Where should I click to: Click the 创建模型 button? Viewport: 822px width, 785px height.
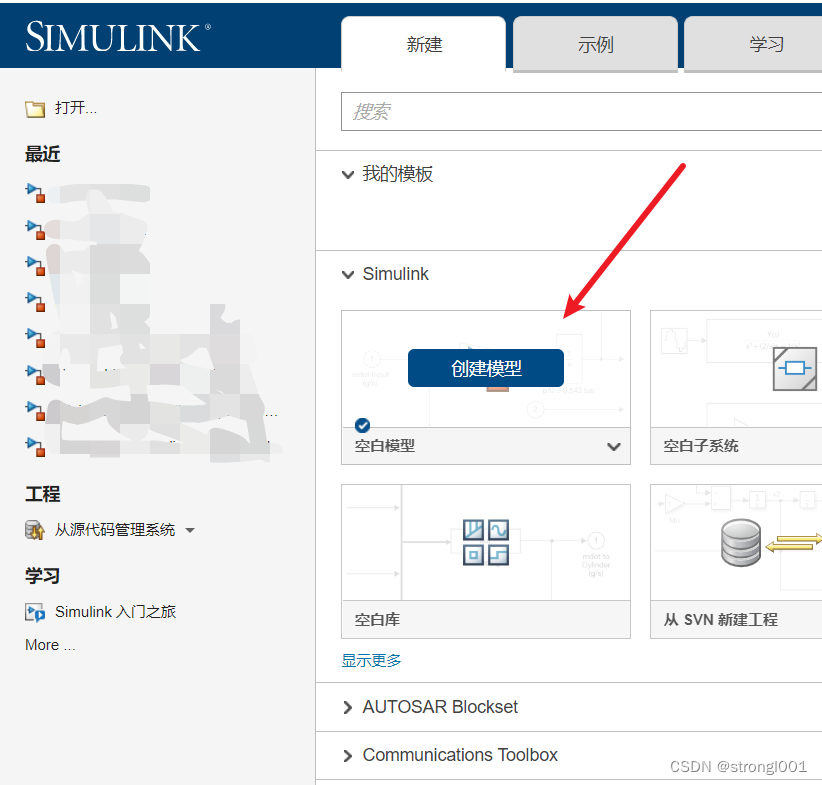point(486,368)
